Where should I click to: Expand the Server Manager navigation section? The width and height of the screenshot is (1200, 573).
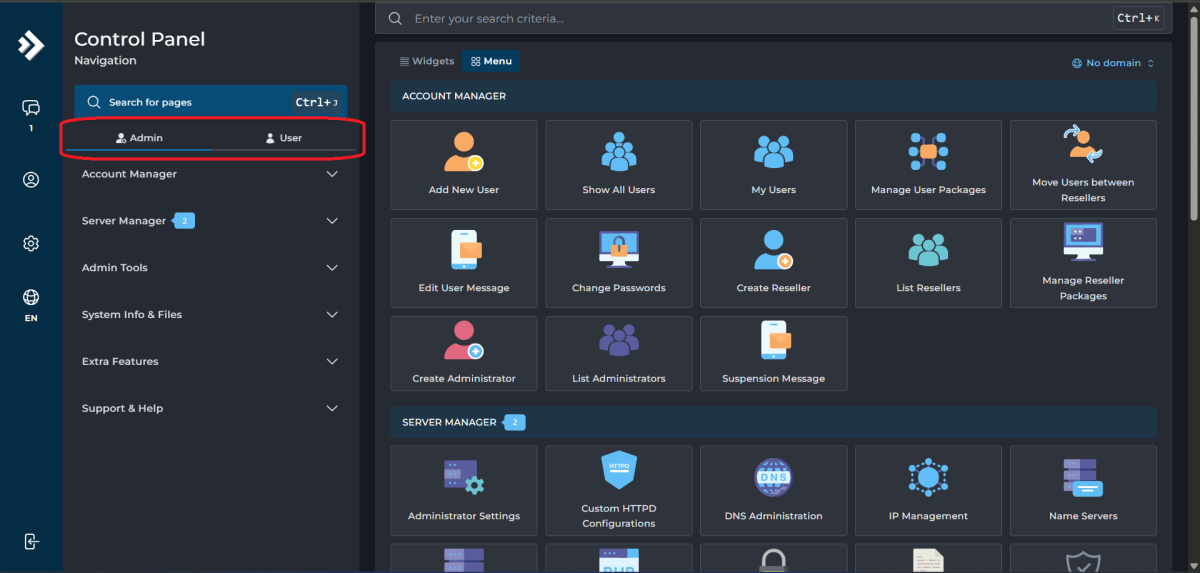[x=210, y=221]
